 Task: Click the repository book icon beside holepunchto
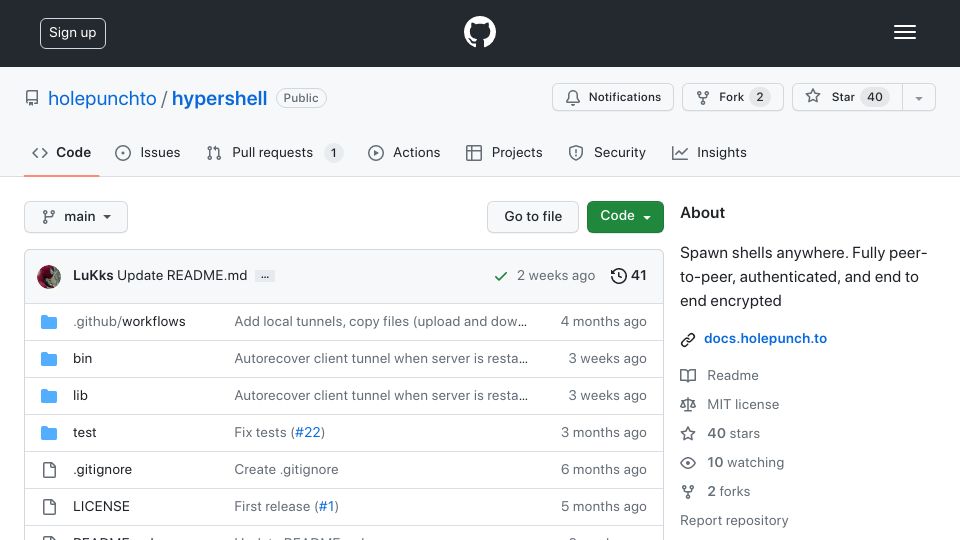pos(32,98)
